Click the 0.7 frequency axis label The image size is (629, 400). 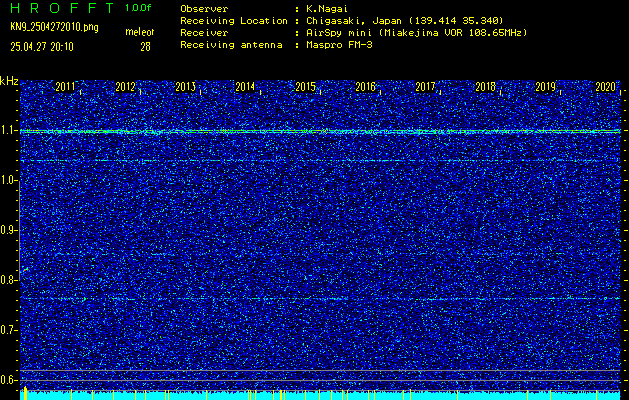point(7,330)
